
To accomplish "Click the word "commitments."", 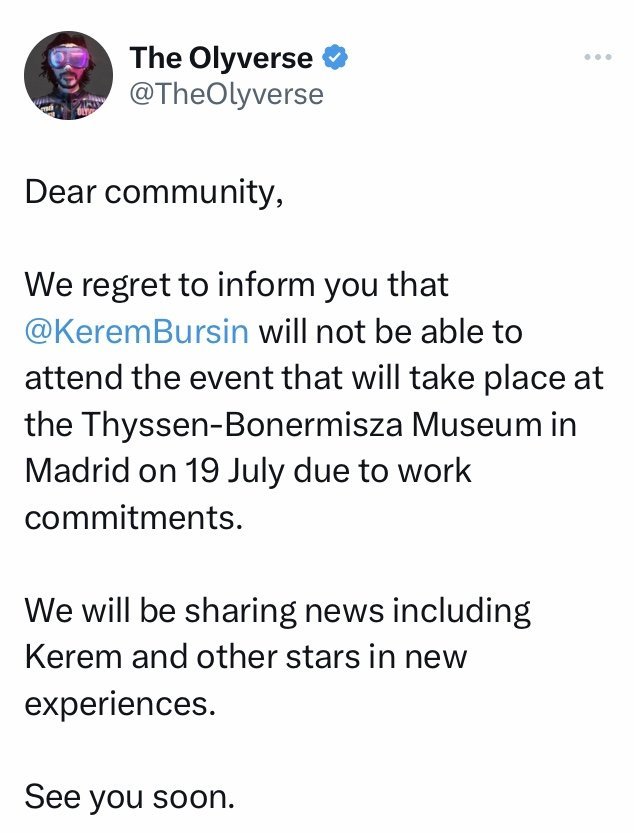I will pyautogui.click(x=133, y=519).
